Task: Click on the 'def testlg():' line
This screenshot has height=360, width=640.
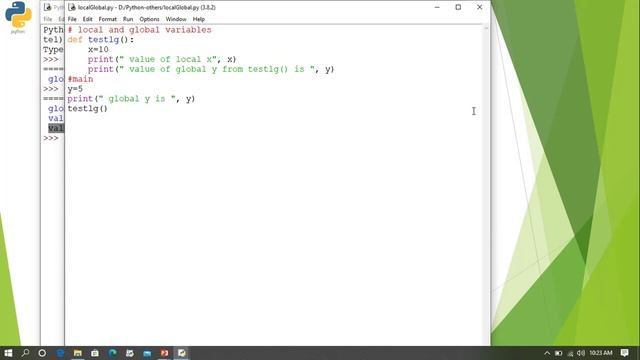Action: coord(100,40)
